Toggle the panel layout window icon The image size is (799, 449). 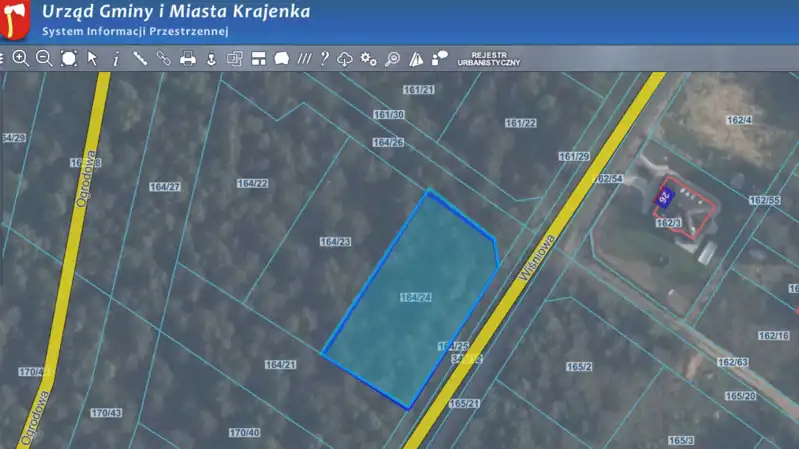coord(259,59)
